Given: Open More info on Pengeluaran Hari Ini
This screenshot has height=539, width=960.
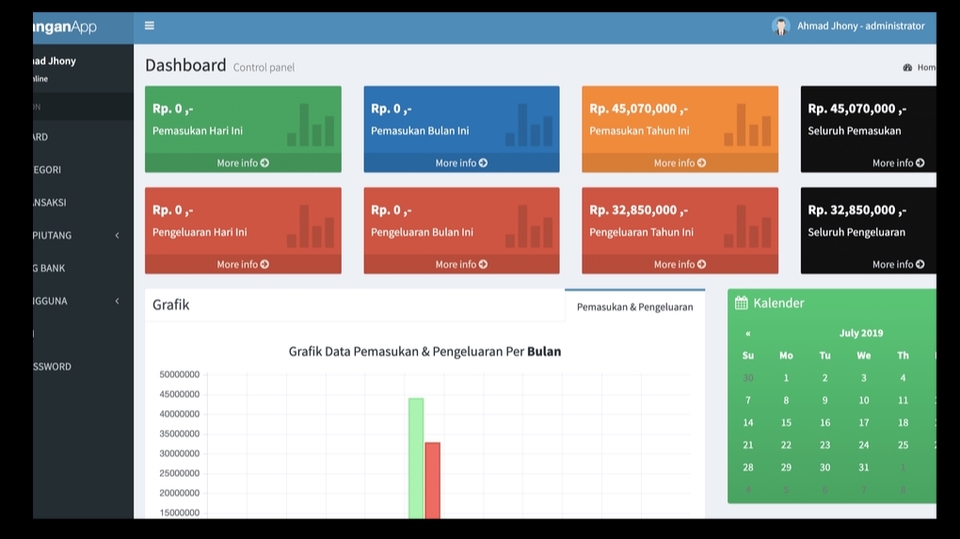Looking at the screenshot, I should [x=243, y=265].
